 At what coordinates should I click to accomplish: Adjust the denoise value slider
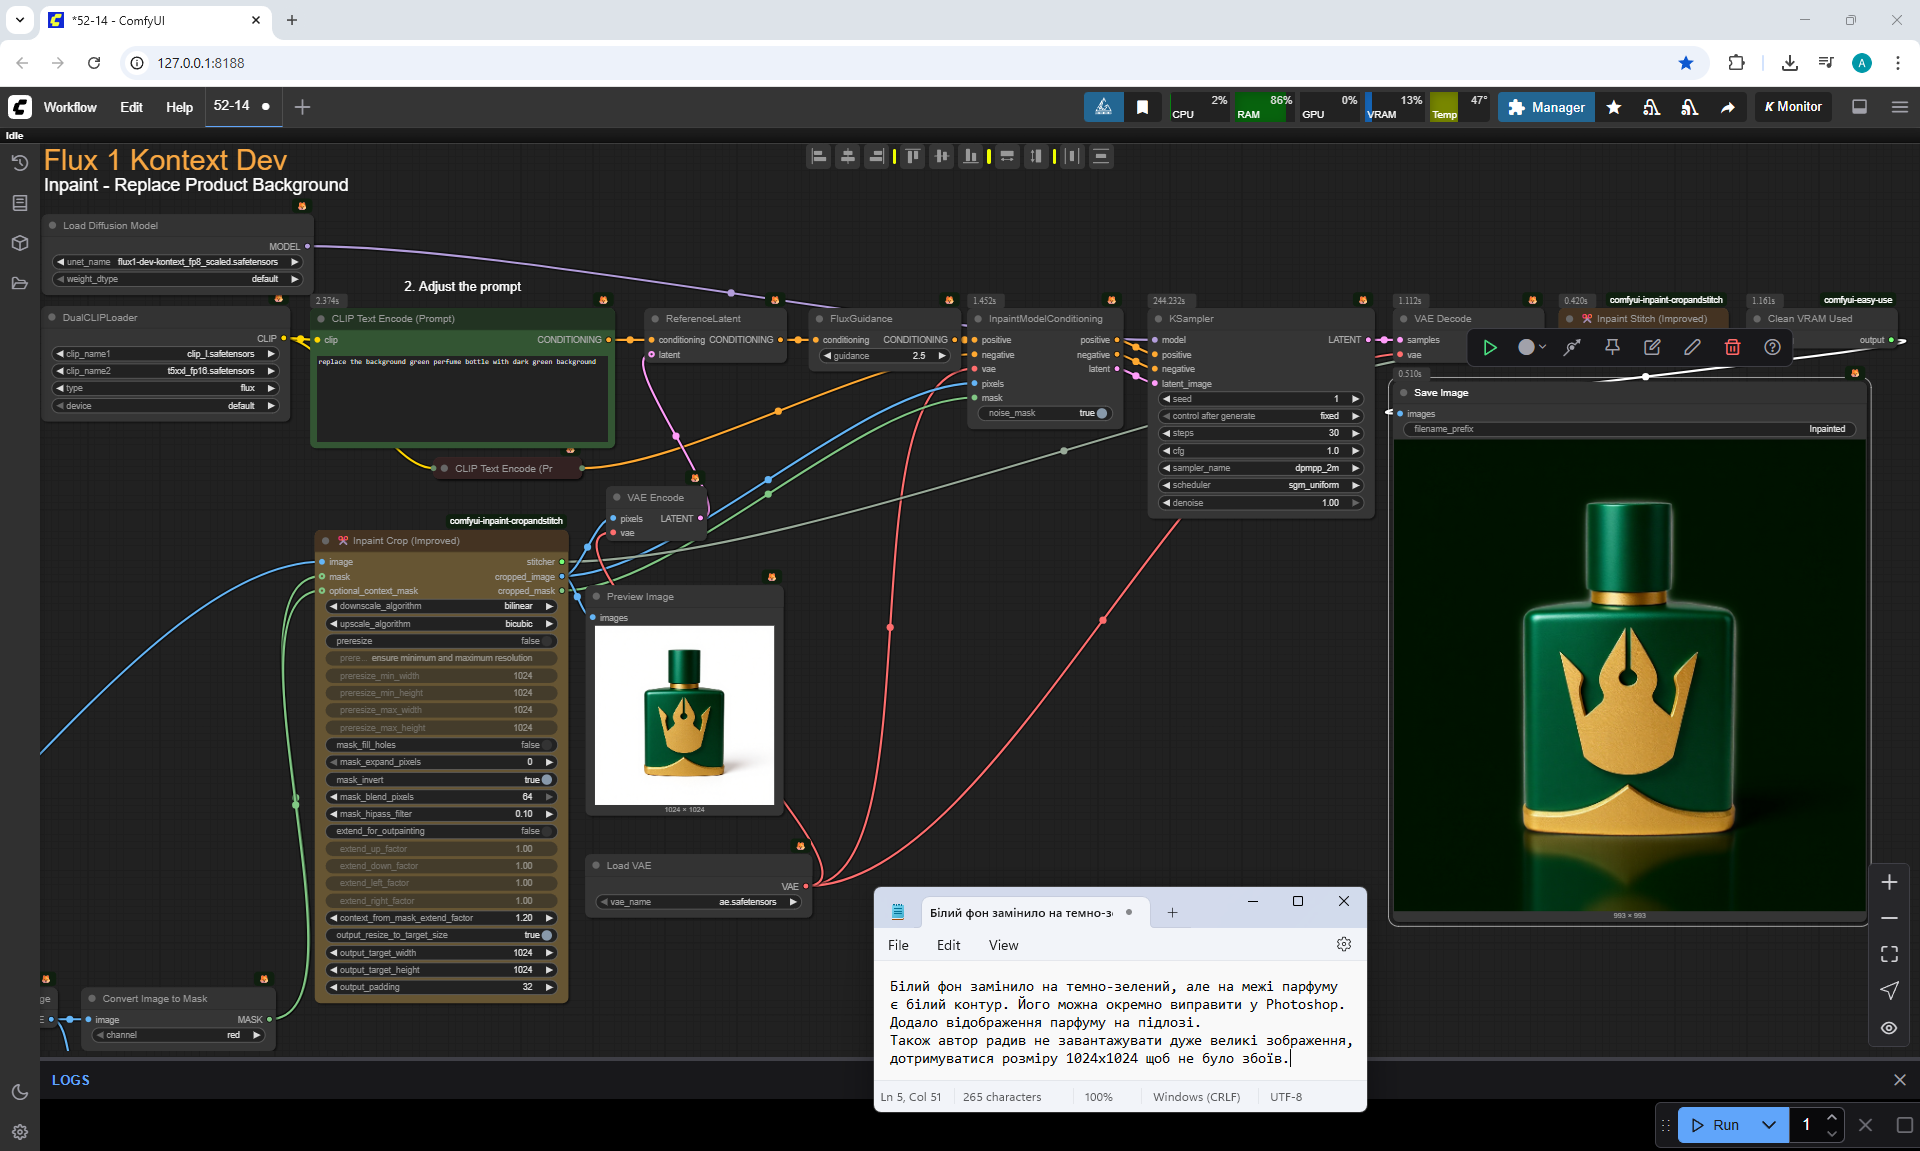tap(1260, 503)
